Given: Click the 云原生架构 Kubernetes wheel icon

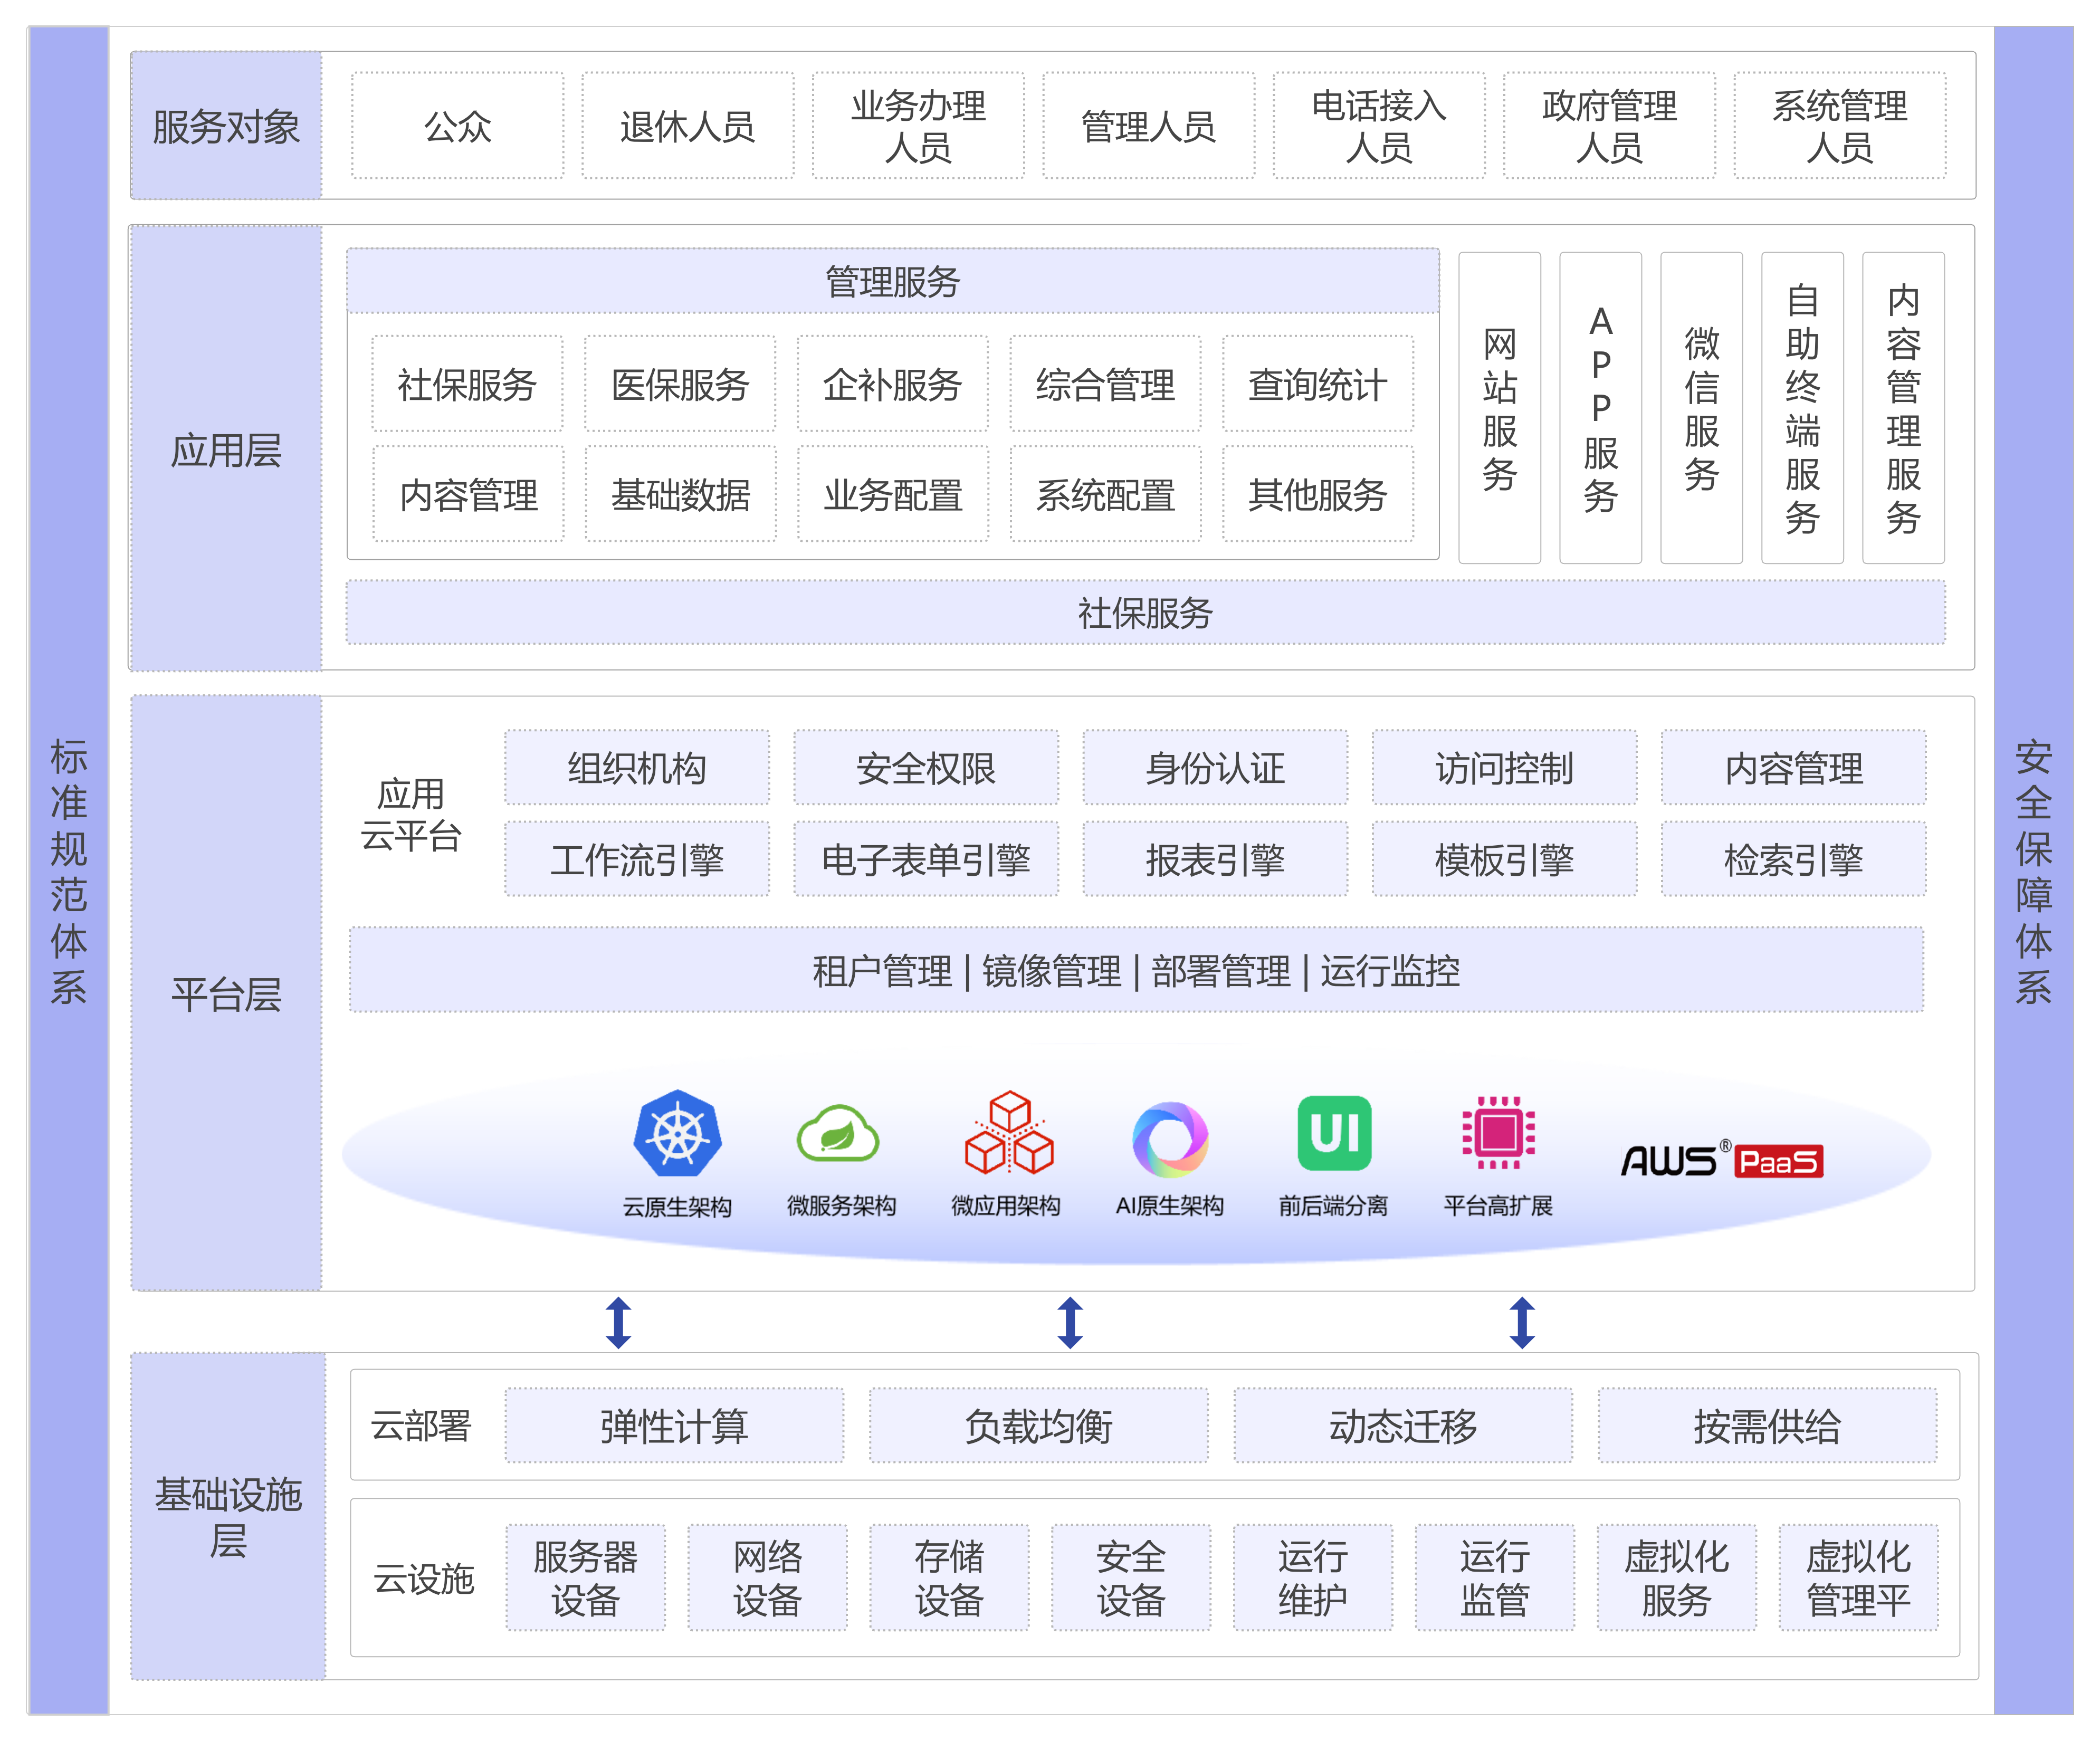Looking at the screenshot, I should pyautogui.click(x=677, y=1133).
